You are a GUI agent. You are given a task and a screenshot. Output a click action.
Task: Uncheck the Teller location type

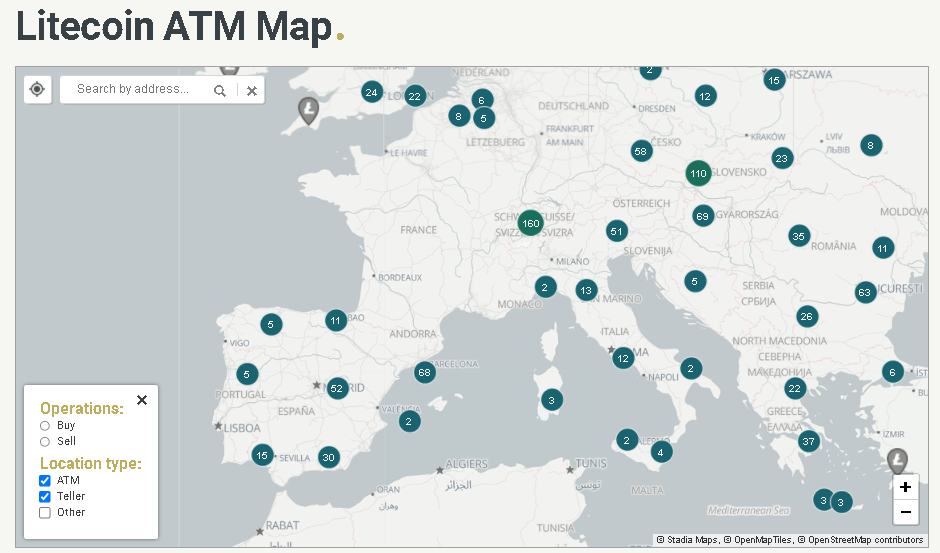[x=45, y=497]
